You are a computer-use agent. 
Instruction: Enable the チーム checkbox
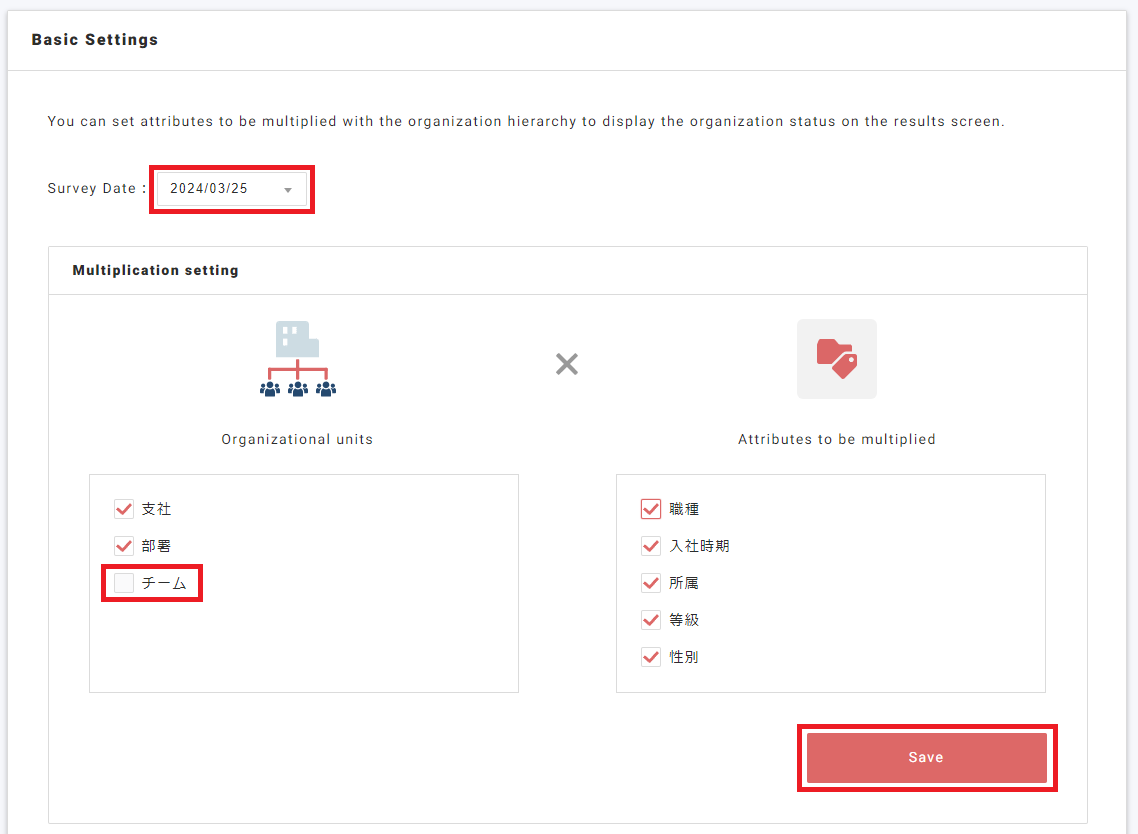tap(124, 583)
